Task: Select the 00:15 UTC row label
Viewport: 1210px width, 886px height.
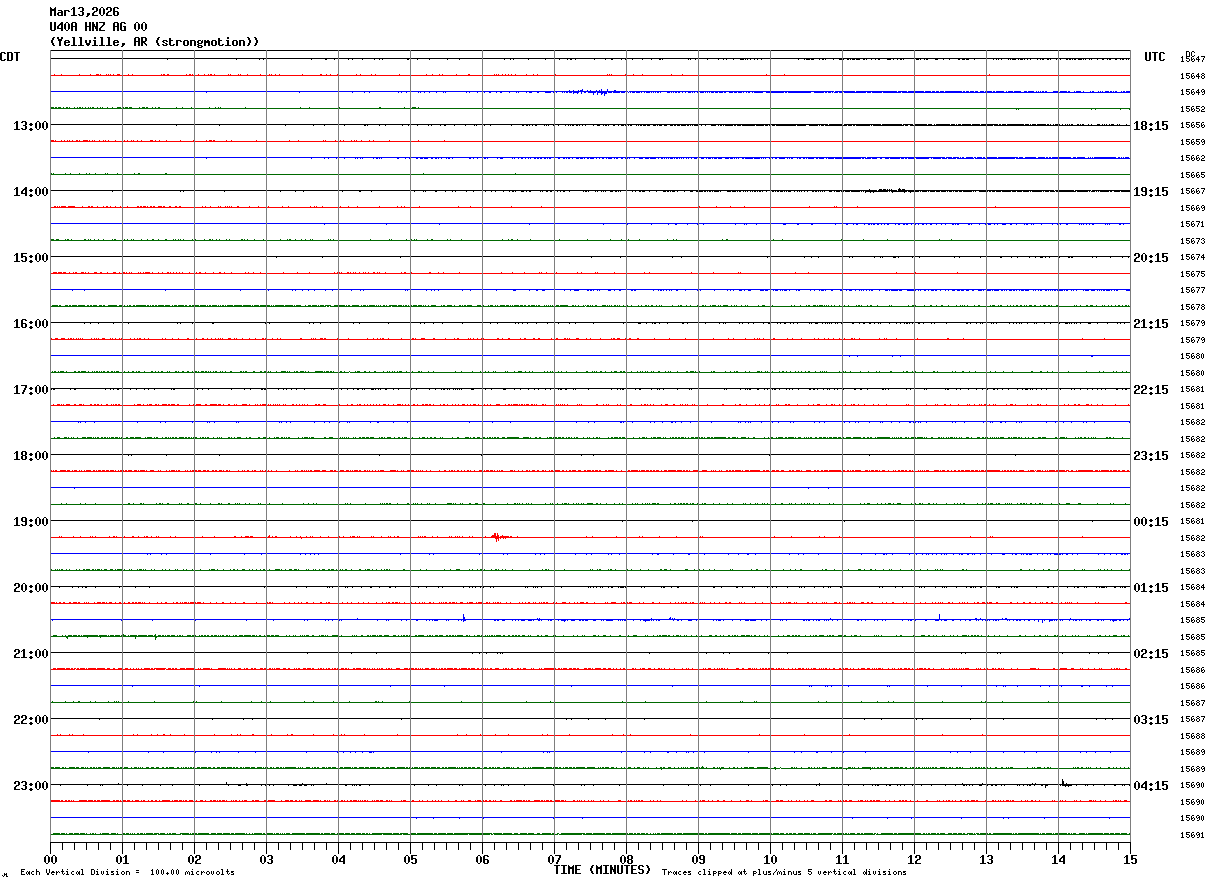Action: 1152,522
